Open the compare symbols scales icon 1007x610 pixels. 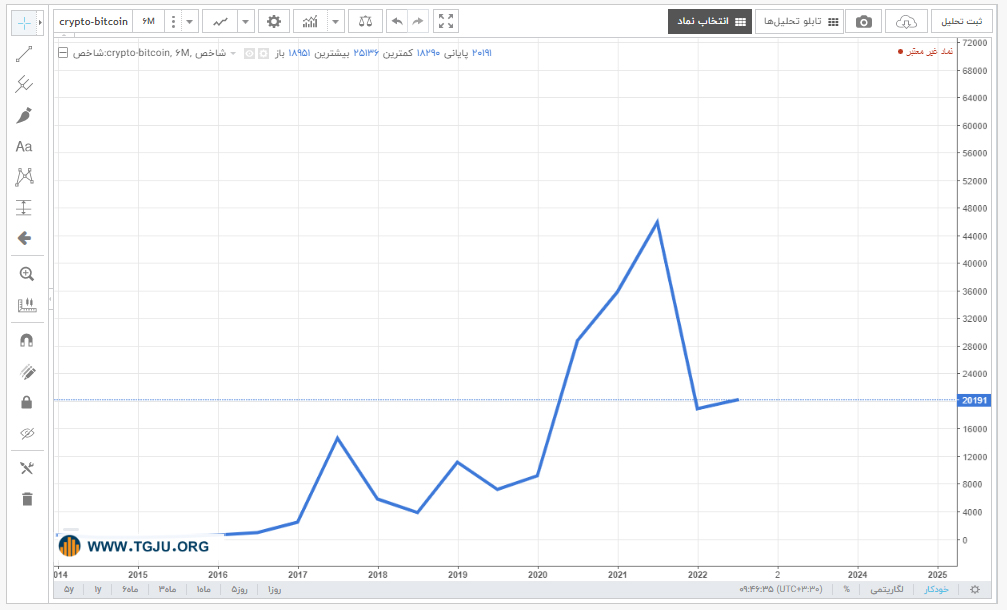(365, 21)
